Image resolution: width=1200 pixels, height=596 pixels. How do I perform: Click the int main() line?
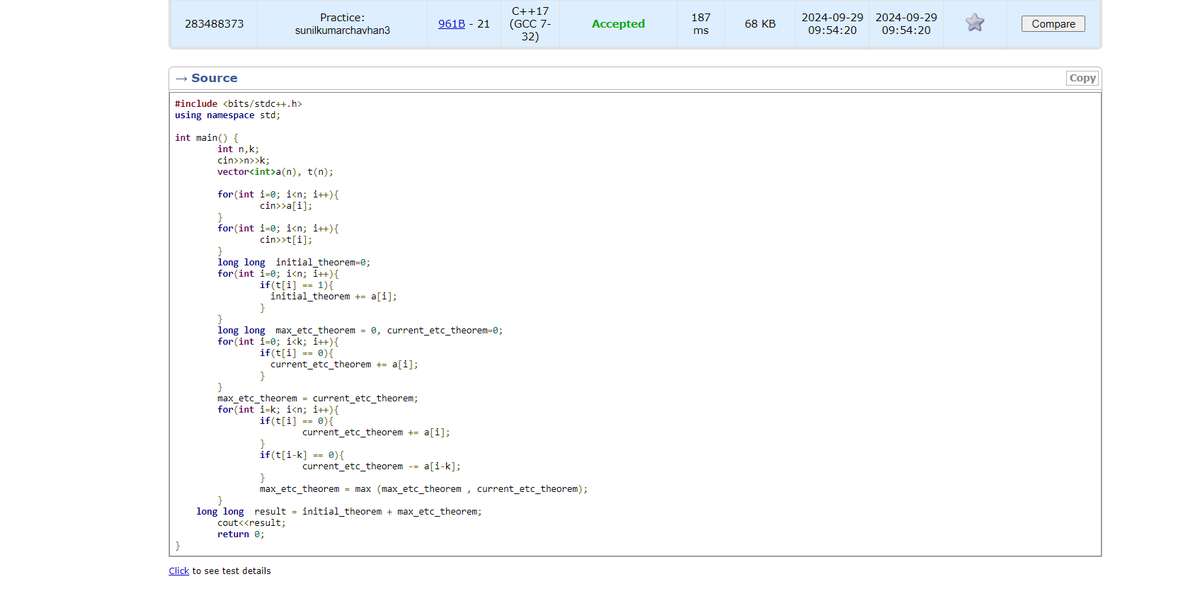(x=206, y=138)
